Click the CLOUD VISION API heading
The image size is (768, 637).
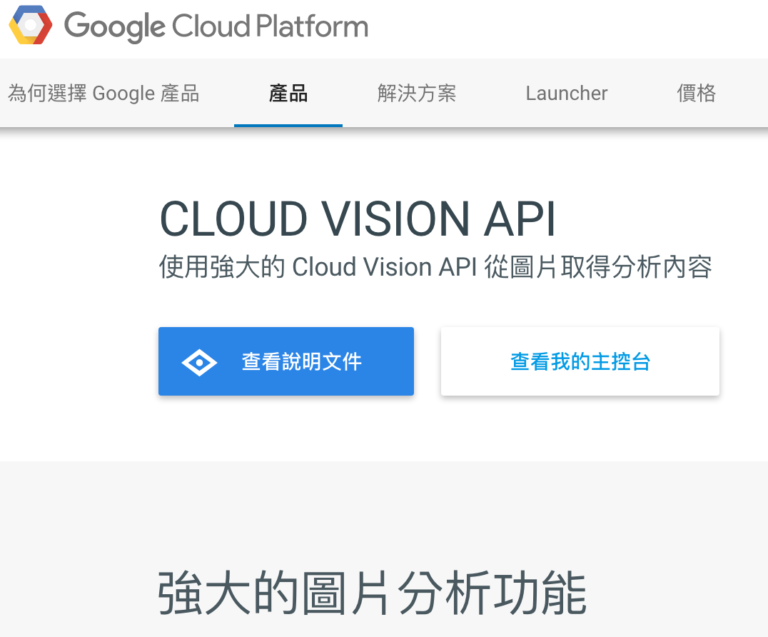(x=358, y=218)
